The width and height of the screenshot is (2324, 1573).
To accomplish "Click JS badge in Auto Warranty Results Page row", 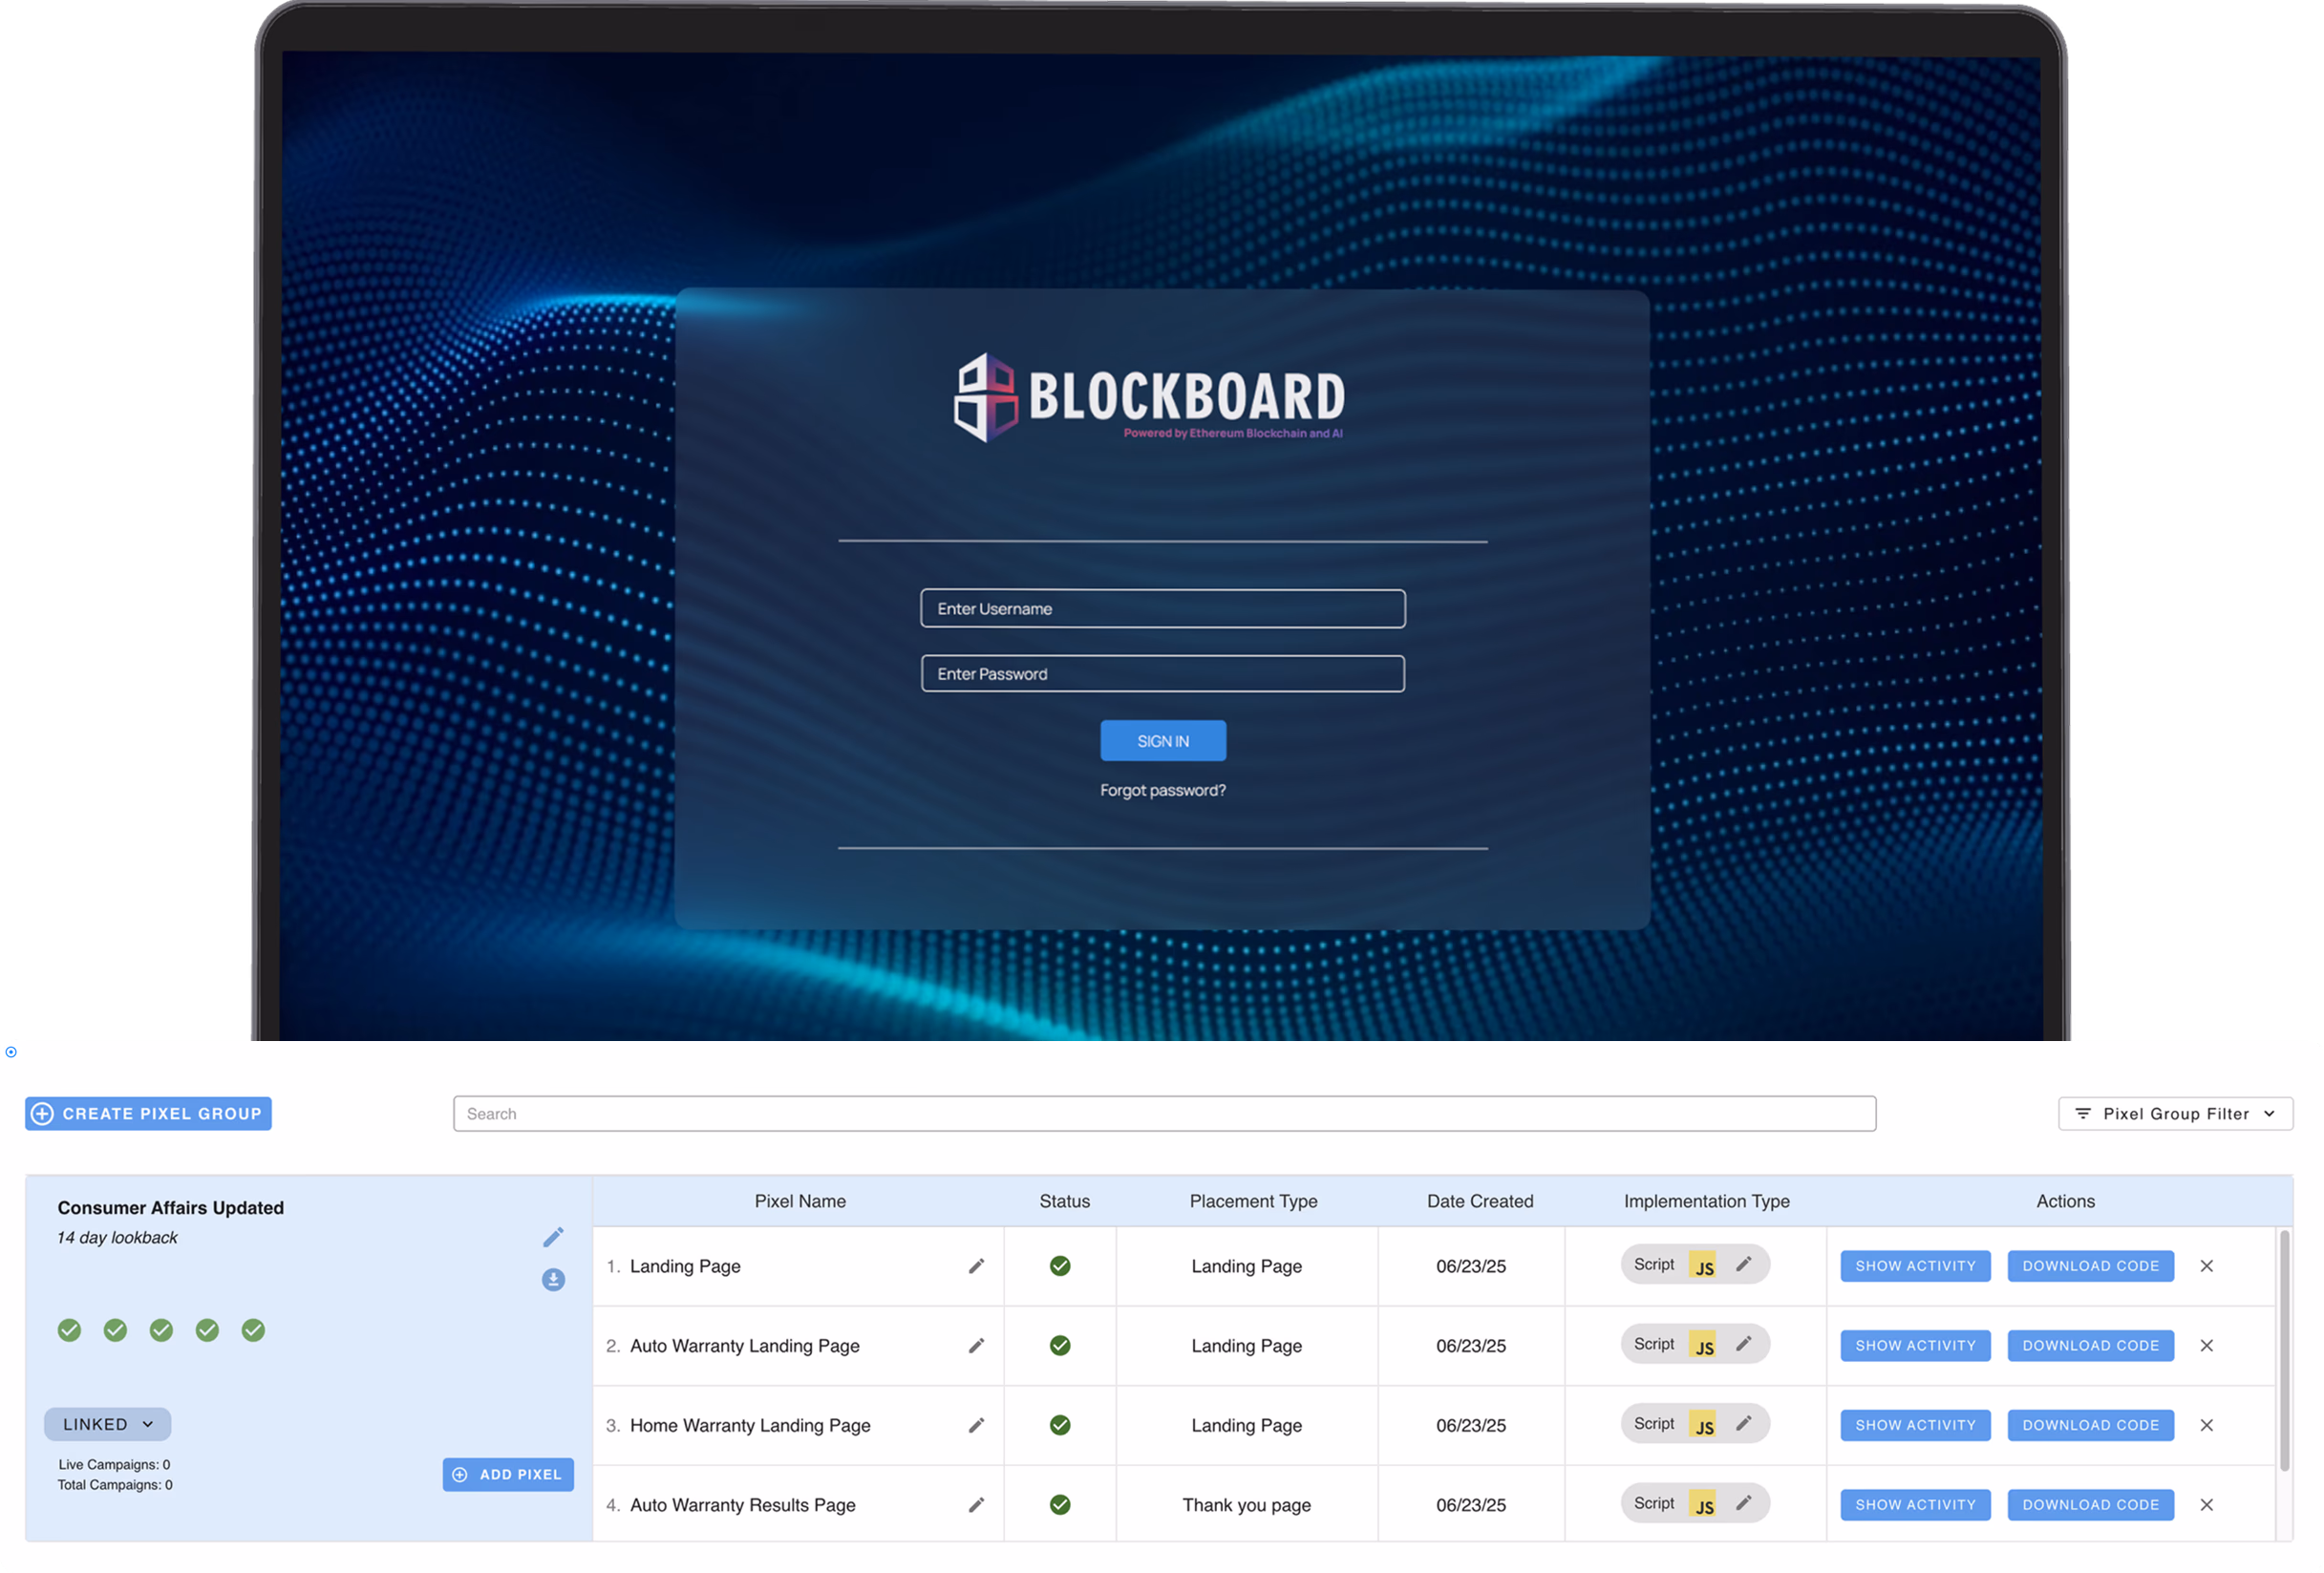I will coord(1703,1503).
